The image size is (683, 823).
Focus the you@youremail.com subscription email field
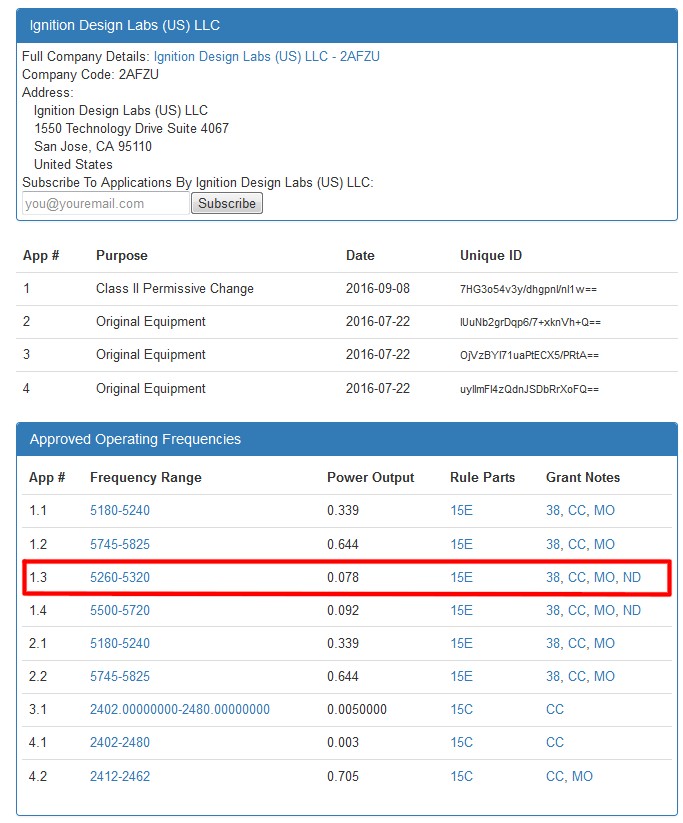tap(106, 203)
